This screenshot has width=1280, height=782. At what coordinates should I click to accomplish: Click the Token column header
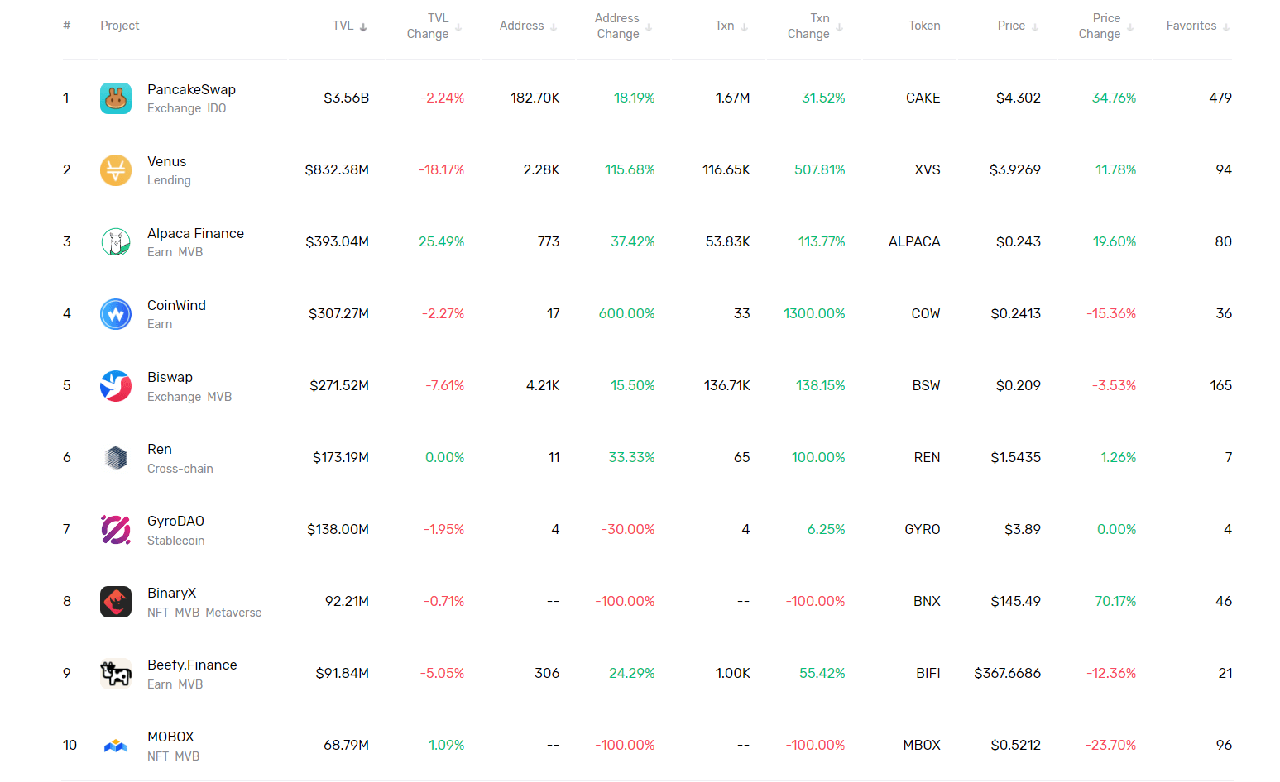[925, 26]
